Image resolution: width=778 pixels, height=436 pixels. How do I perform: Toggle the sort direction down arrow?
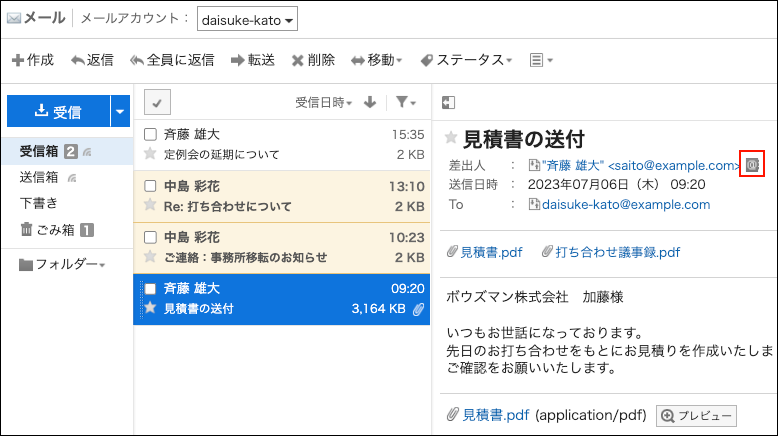pyautogui.click(x=370, y=102)
